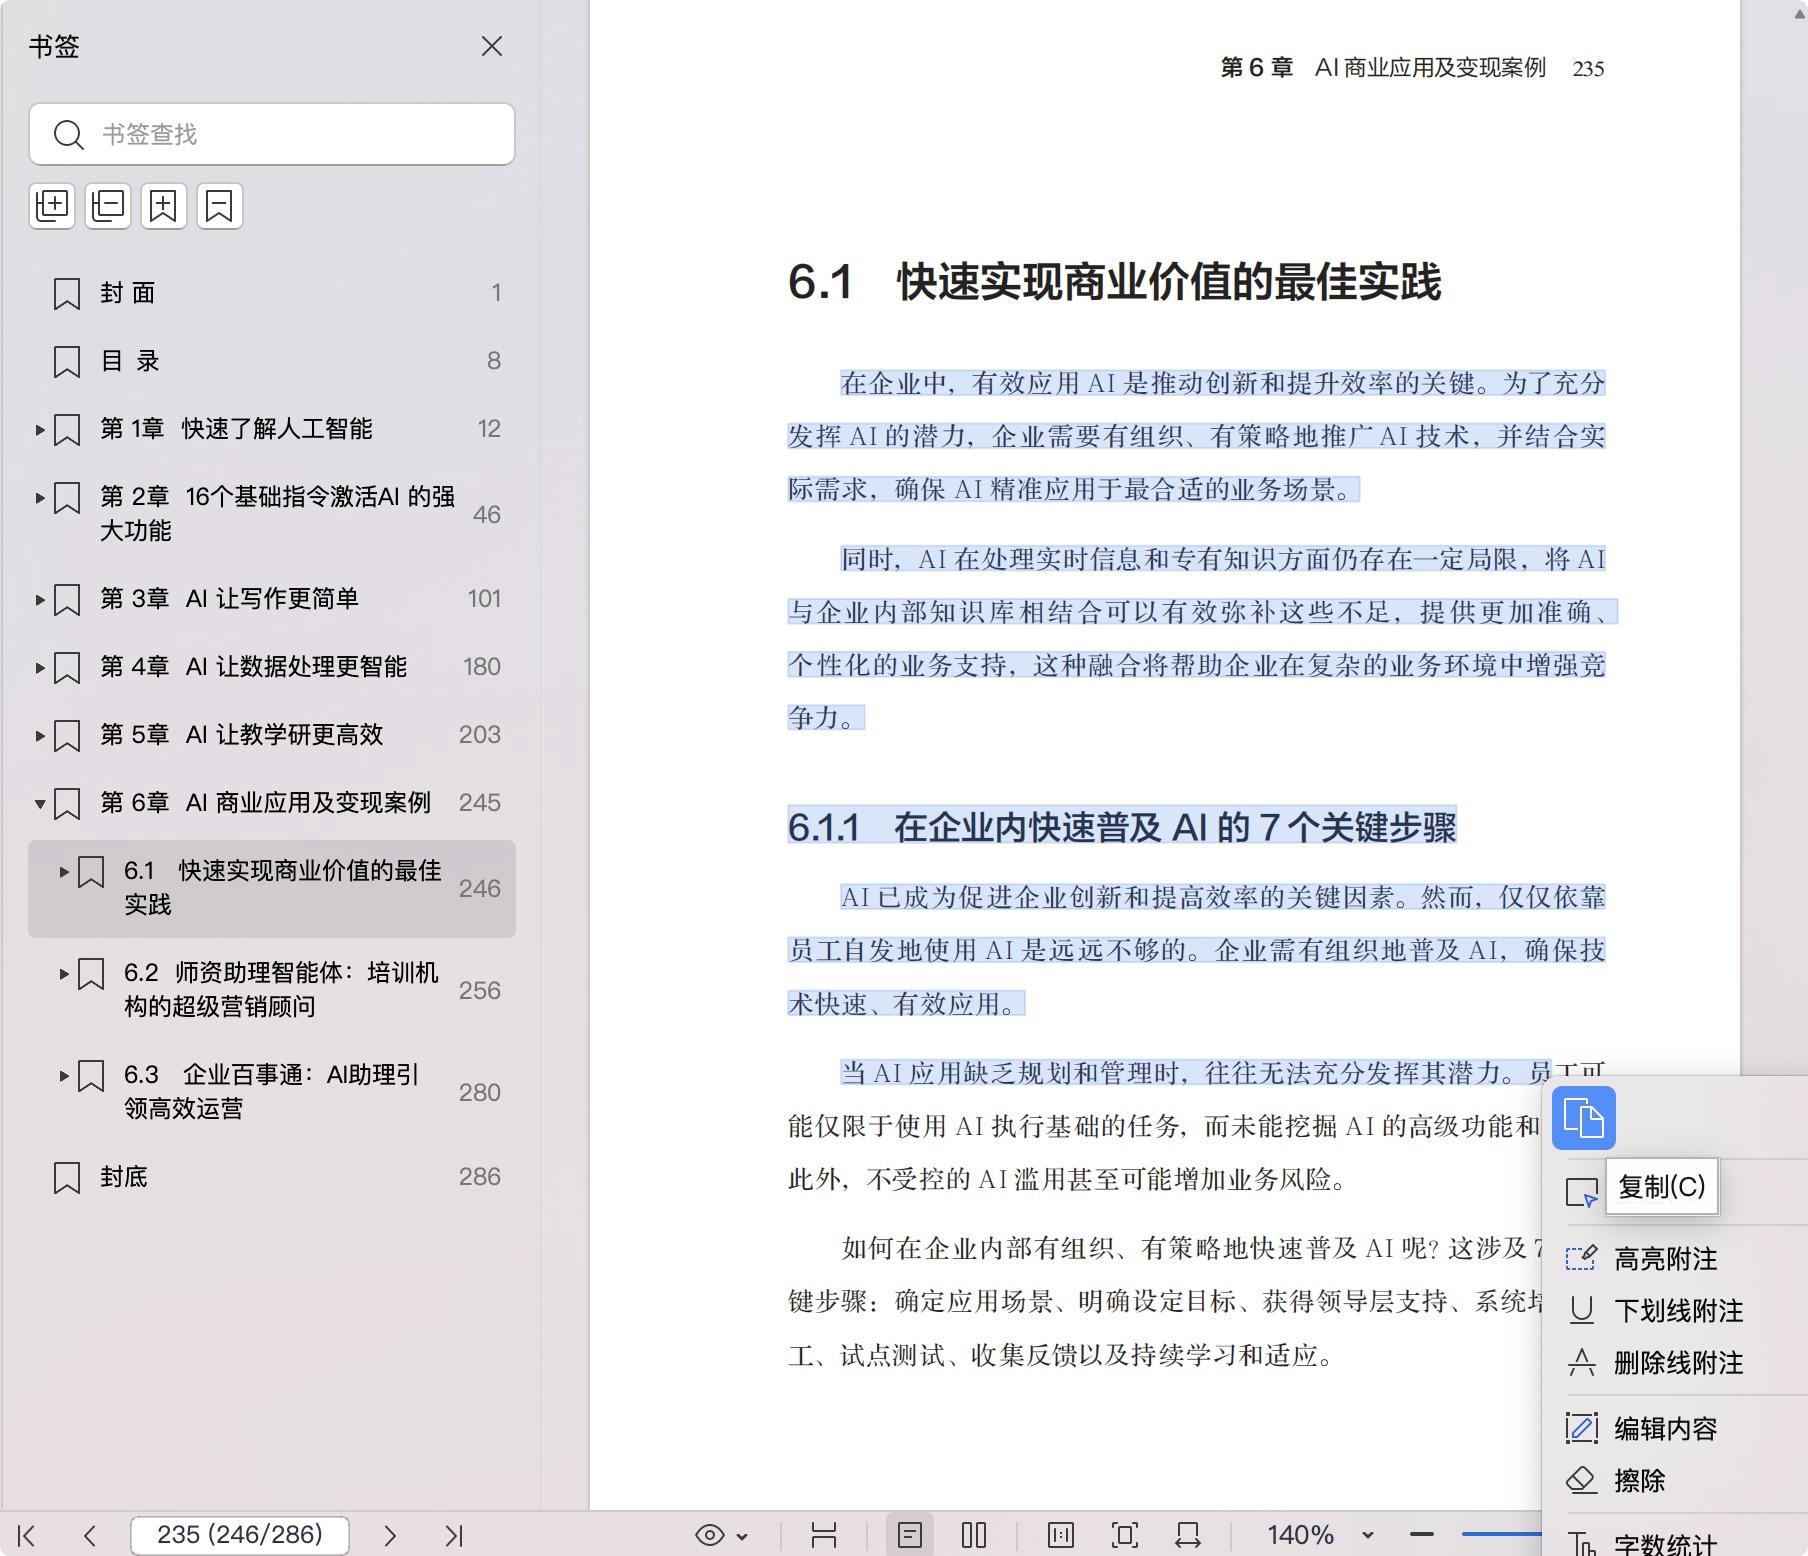The image size is (1808, 1556).
Task: Open the 目录 bookmark
Action: pos(130,361)
